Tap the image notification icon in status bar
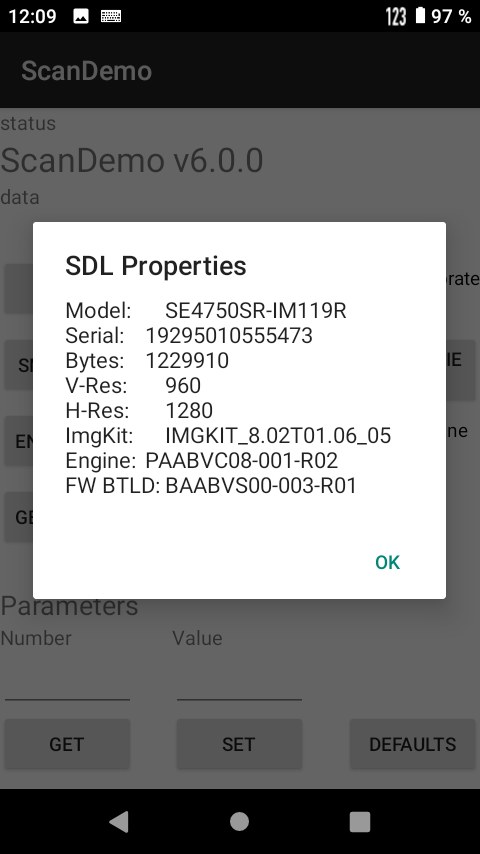 click(x=81, y=16)
